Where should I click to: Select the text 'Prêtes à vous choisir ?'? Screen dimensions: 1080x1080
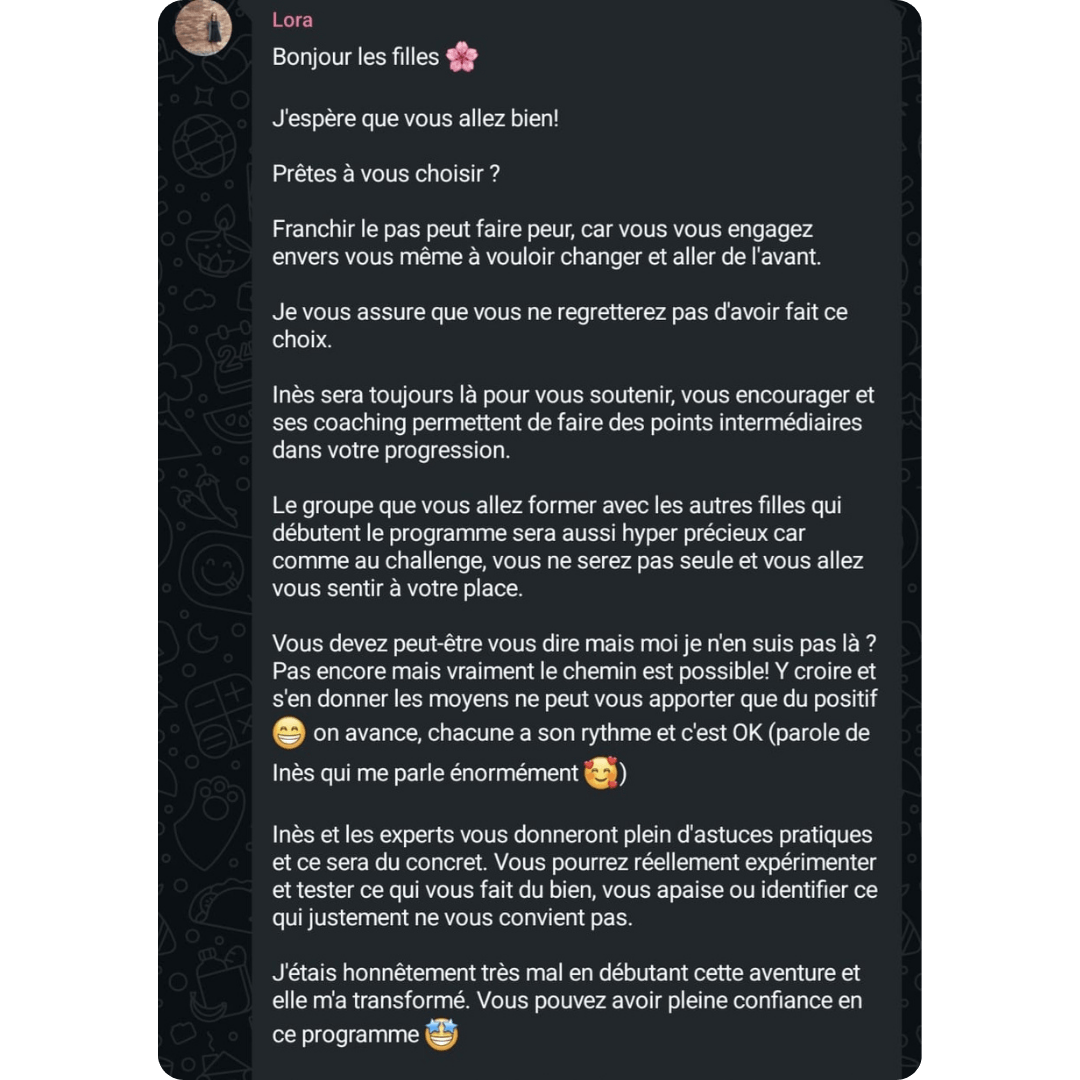pyautogui.click(x=386, y=174)
